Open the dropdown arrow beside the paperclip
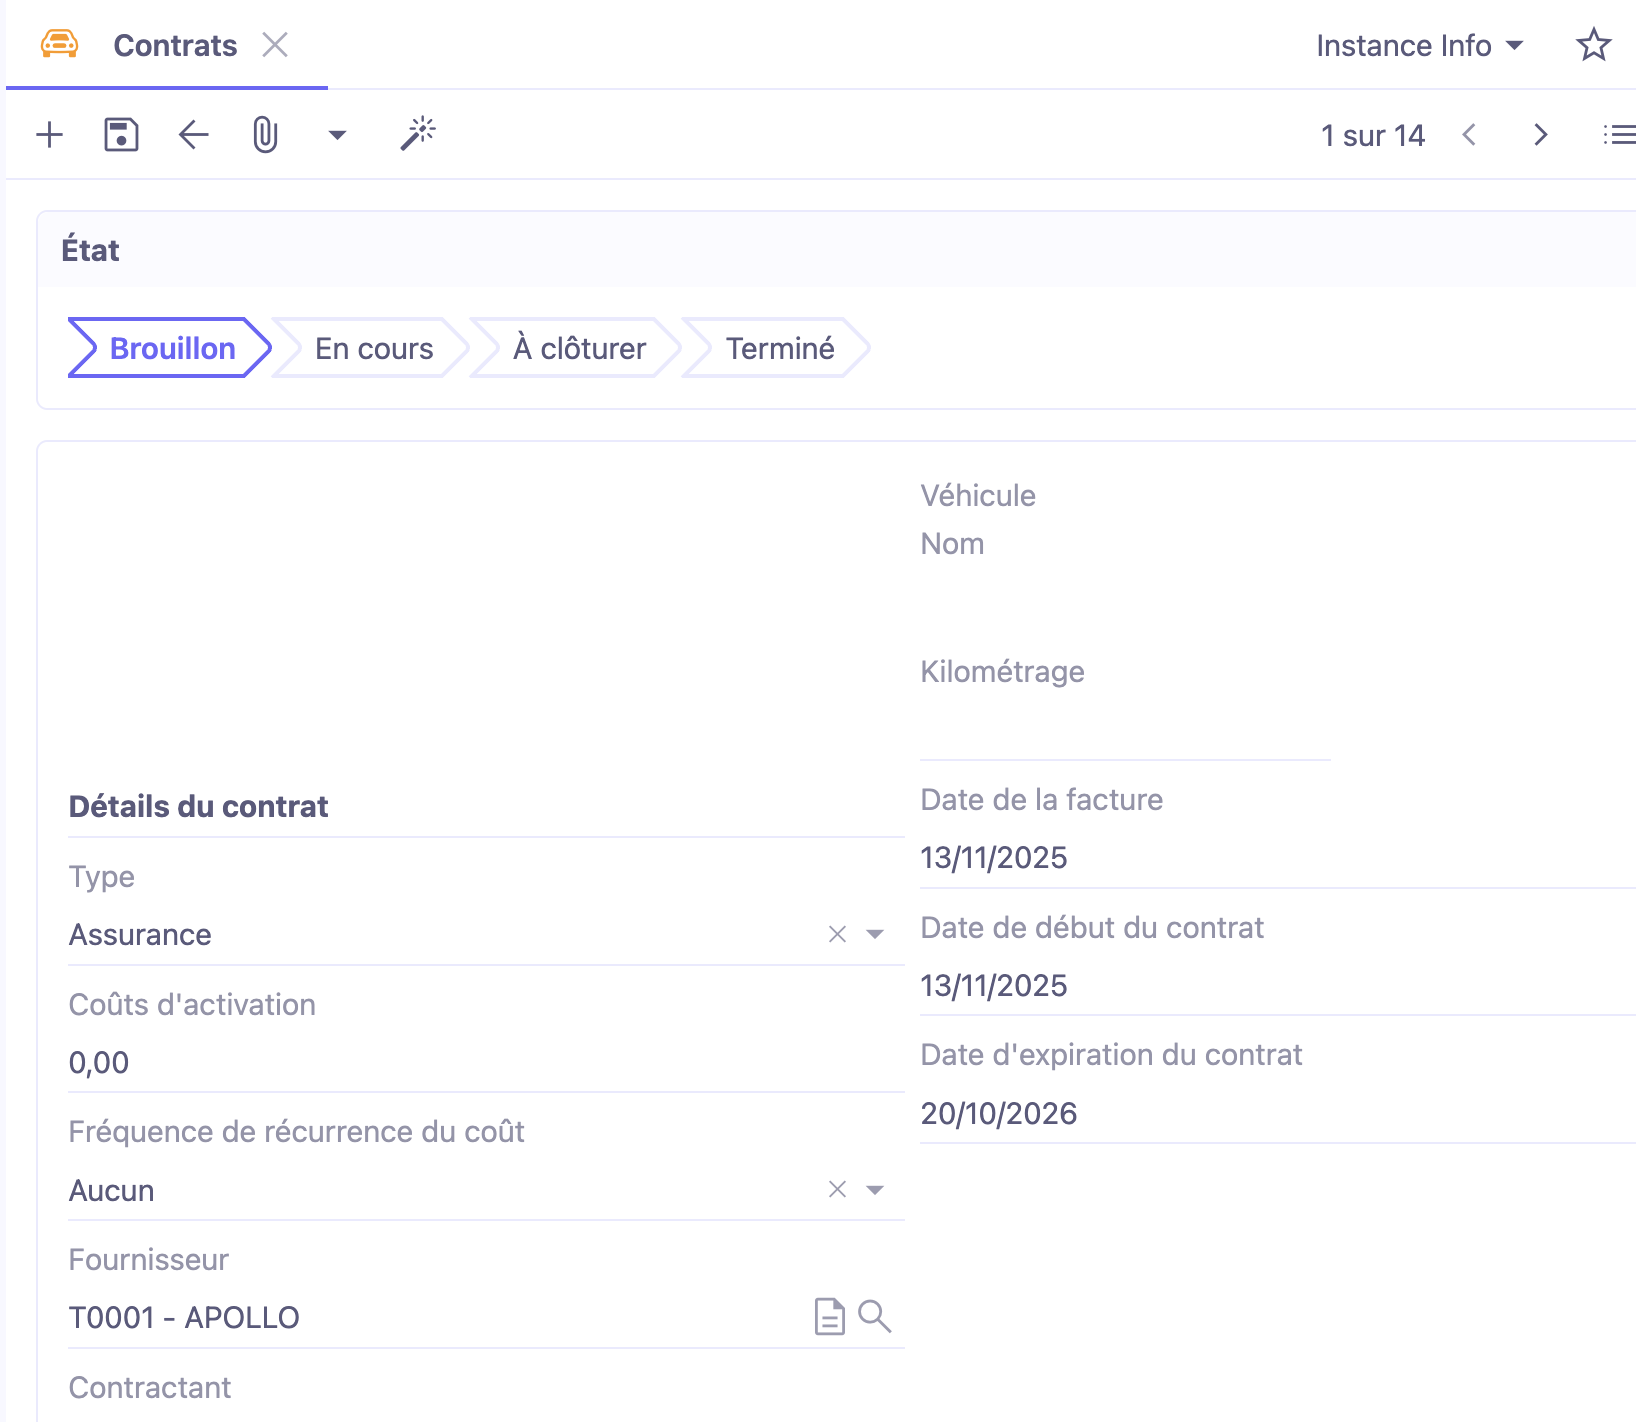 tap(337, 135)
